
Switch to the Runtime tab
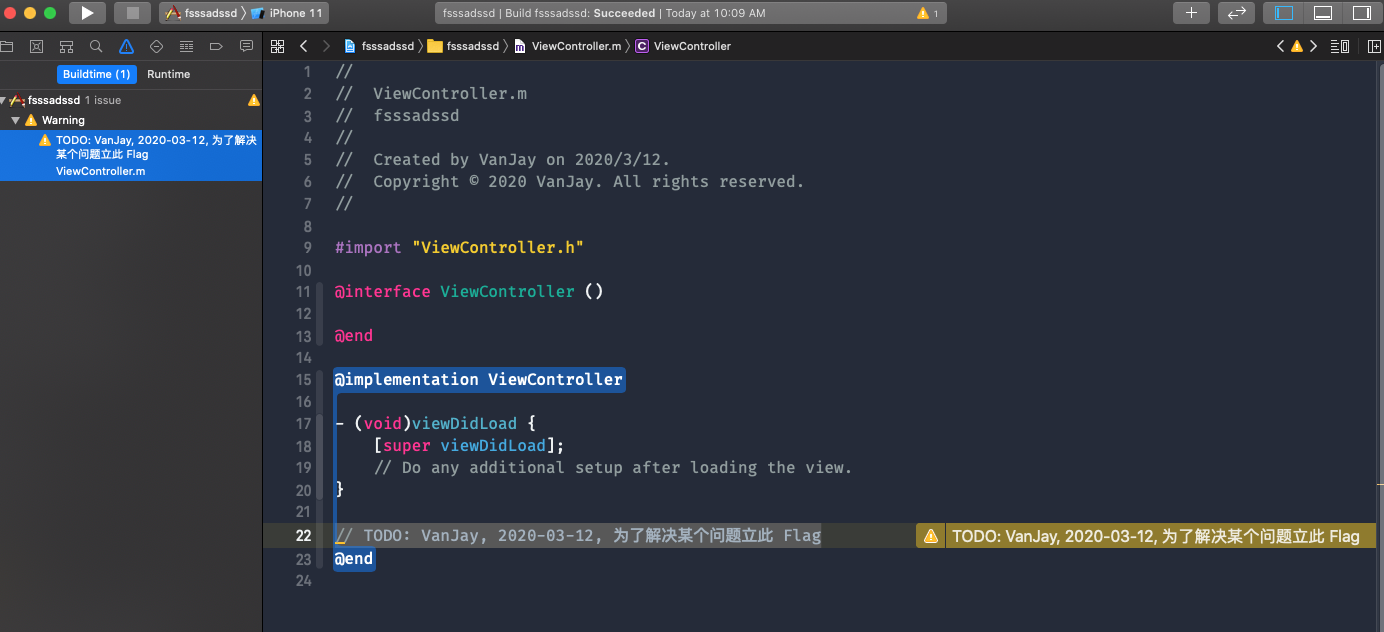pos(168,74)
